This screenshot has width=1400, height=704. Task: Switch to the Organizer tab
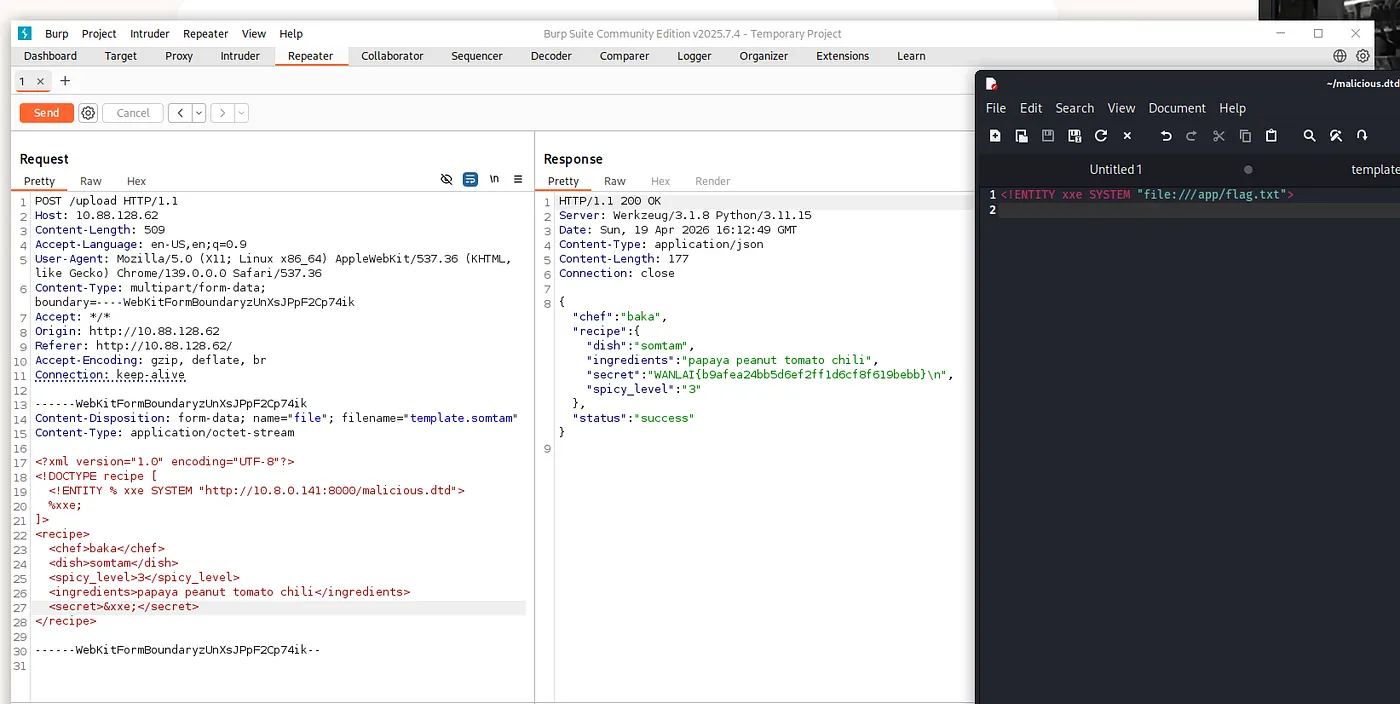[x=764, y=56]
